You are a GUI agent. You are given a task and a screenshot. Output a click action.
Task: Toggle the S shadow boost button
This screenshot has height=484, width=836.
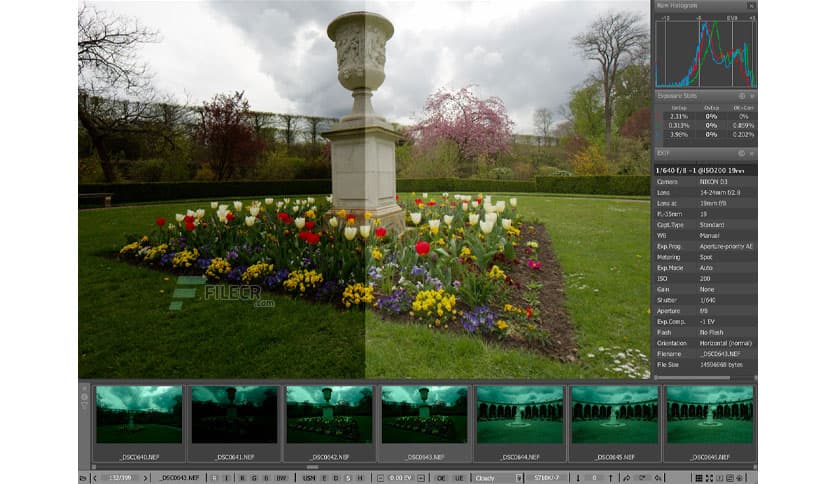[x=348, y=478]
